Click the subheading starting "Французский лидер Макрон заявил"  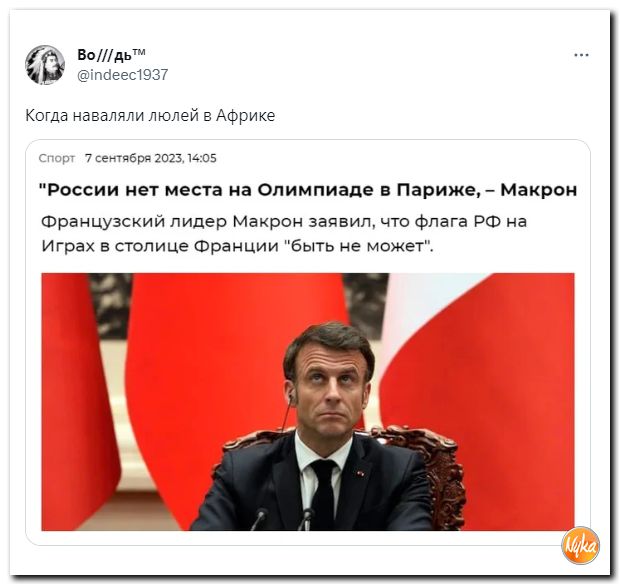click(x=284, y=234)
